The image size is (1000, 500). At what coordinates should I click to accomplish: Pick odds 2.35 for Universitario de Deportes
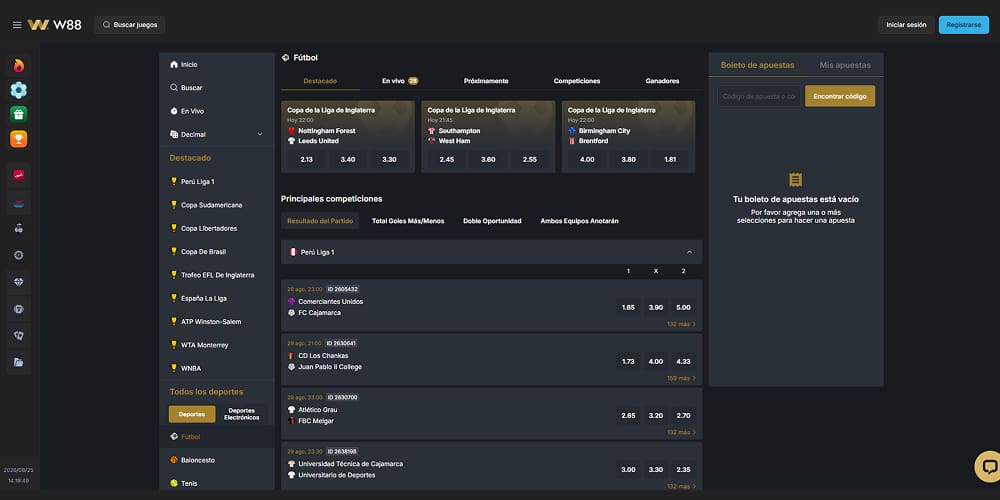pyautogui.click(x=683, y=470)
